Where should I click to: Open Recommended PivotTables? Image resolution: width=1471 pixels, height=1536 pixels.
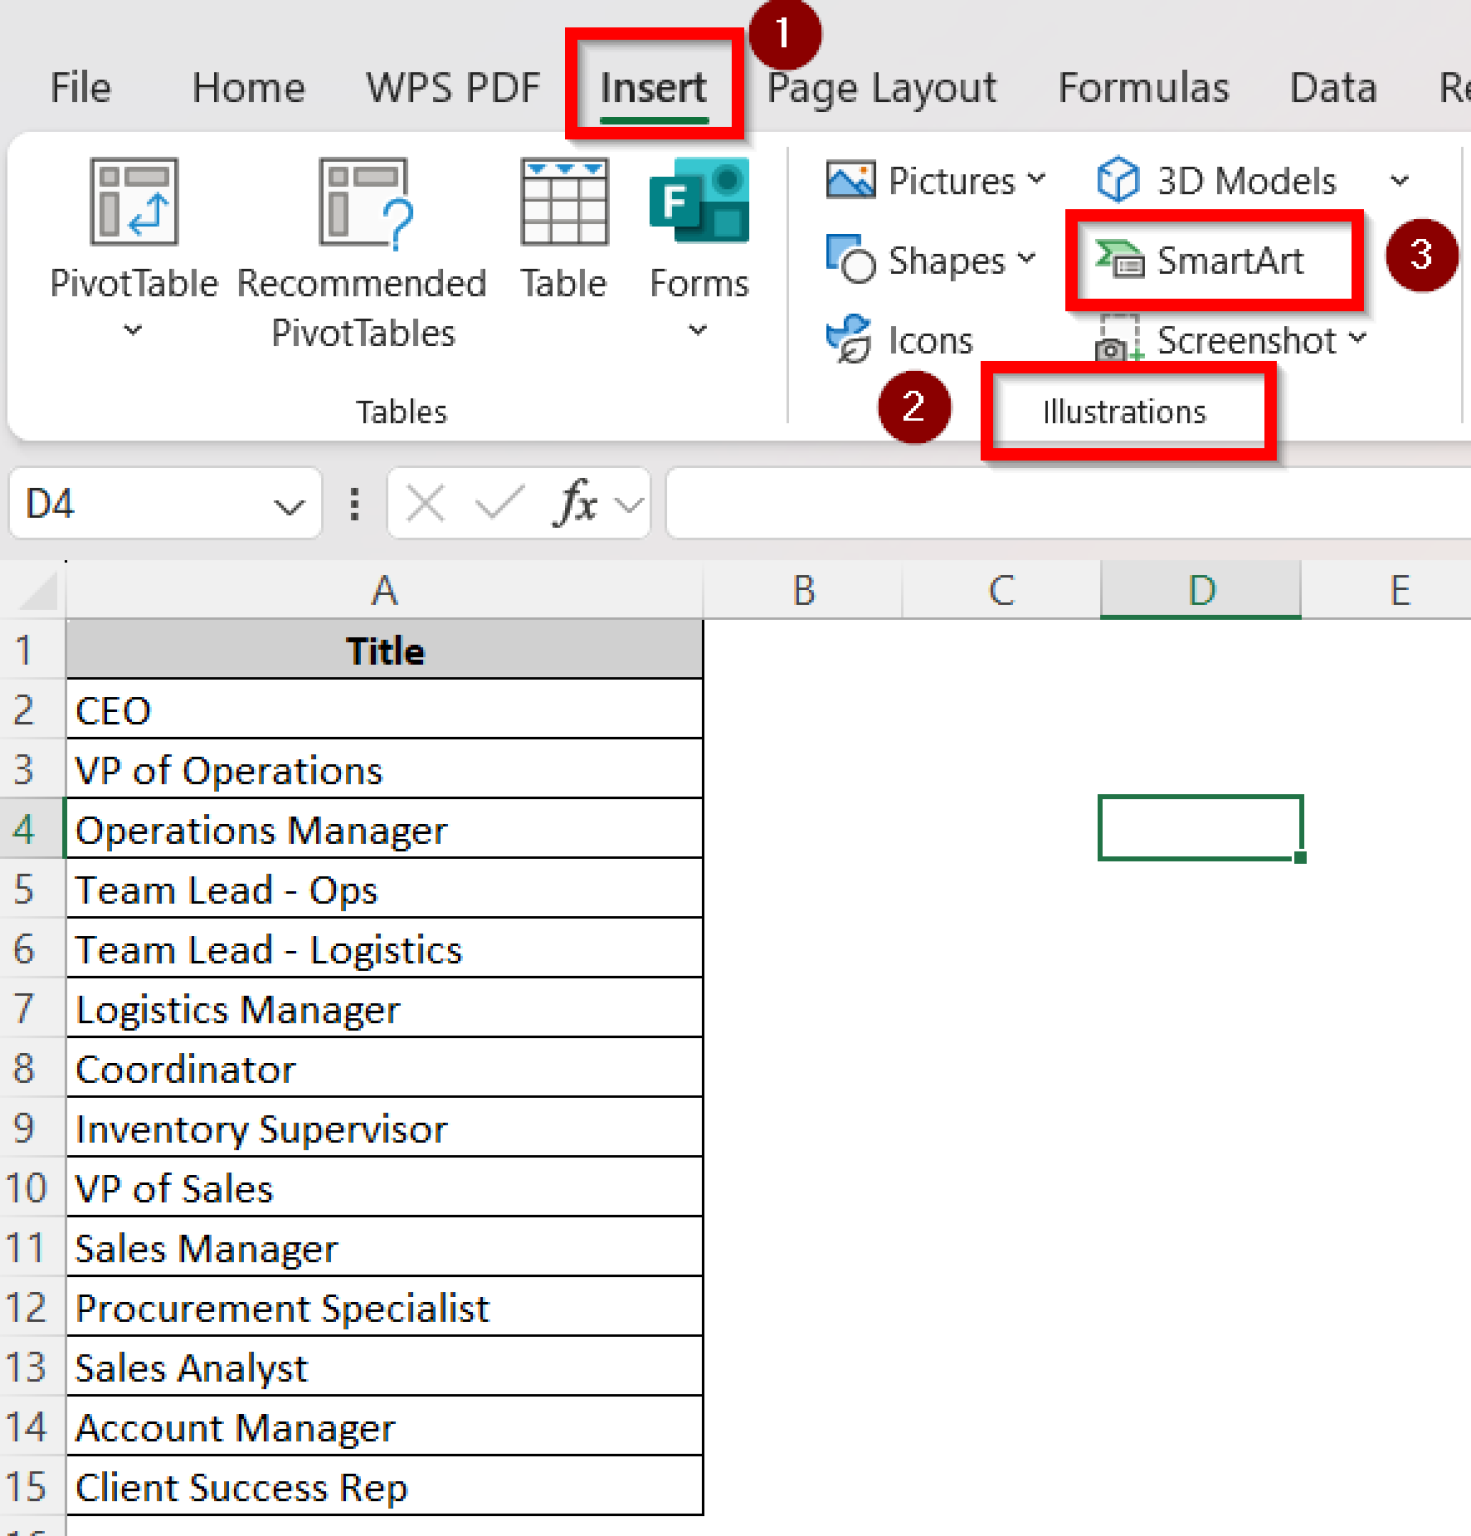(x=362, y=240)
